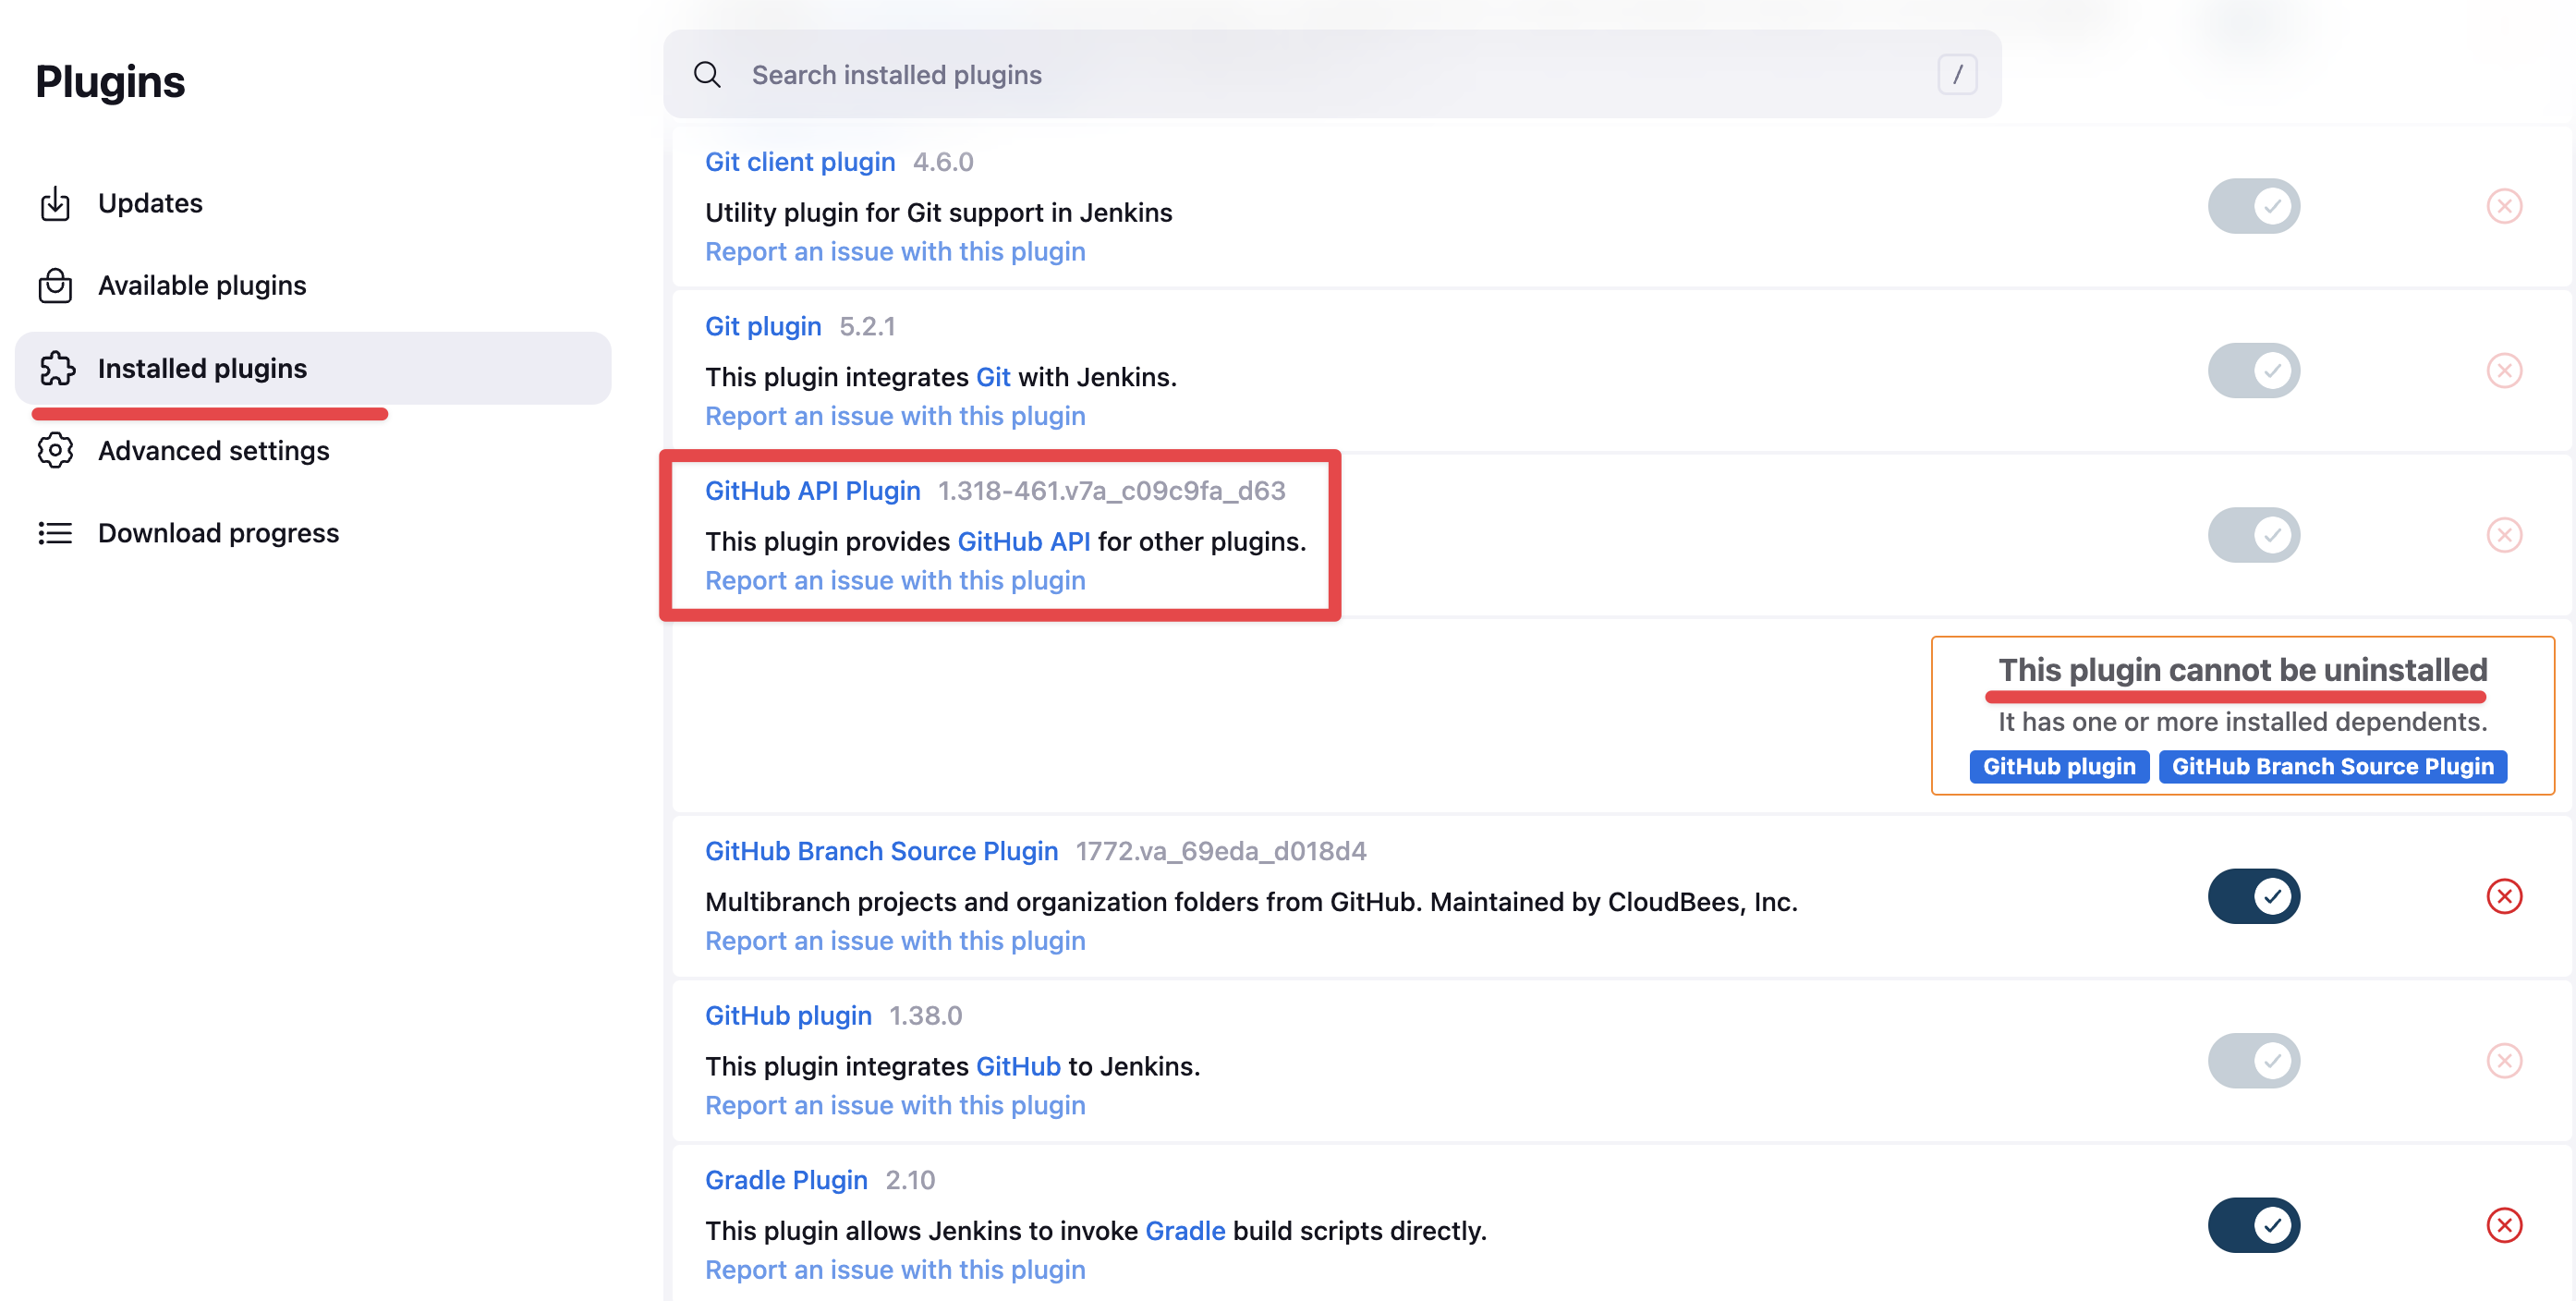Focus the Search installed plugins field
The image size is (2576, 1301).
(x=1332, y=75)
